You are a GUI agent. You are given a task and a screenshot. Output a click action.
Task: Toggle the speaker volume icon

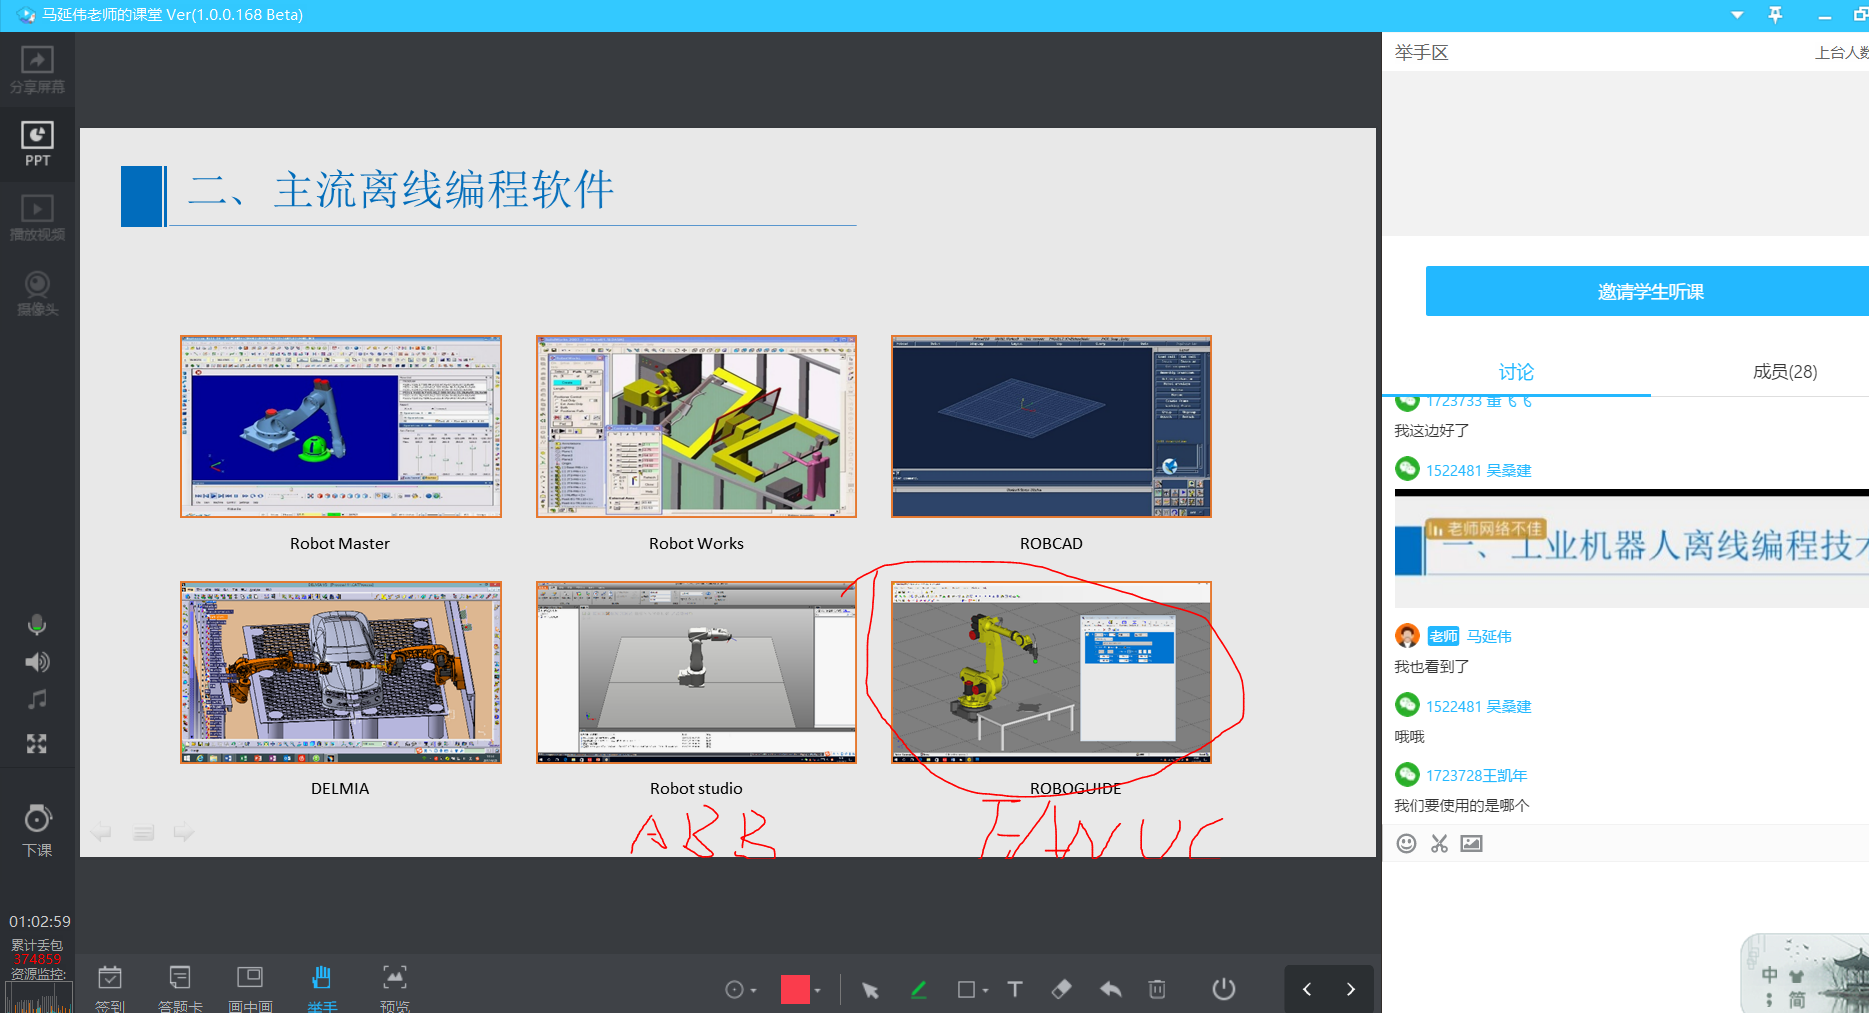(x=37, y=662)
